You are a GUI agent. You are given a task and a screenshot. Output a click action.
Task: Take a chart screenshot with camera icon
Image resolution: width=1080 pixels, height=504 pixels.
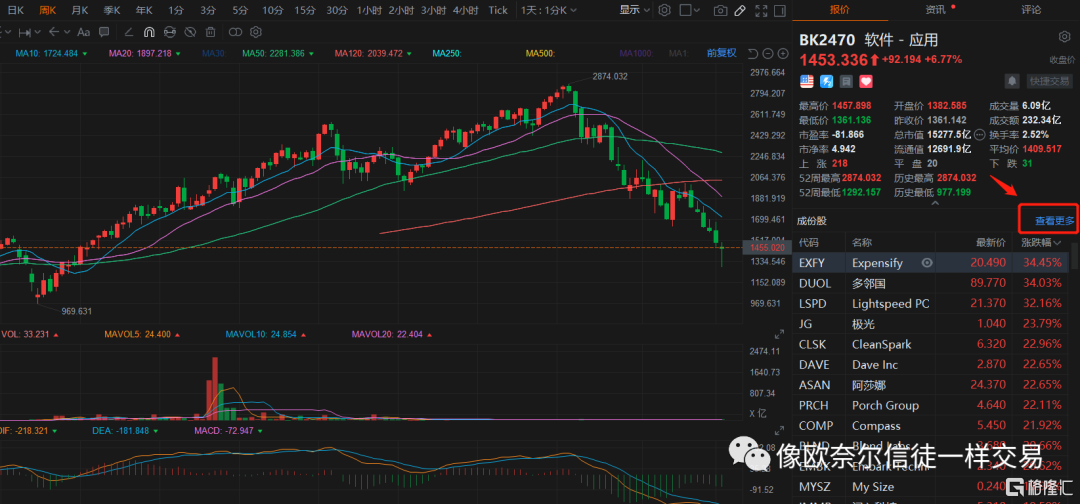tap(720, 10)
